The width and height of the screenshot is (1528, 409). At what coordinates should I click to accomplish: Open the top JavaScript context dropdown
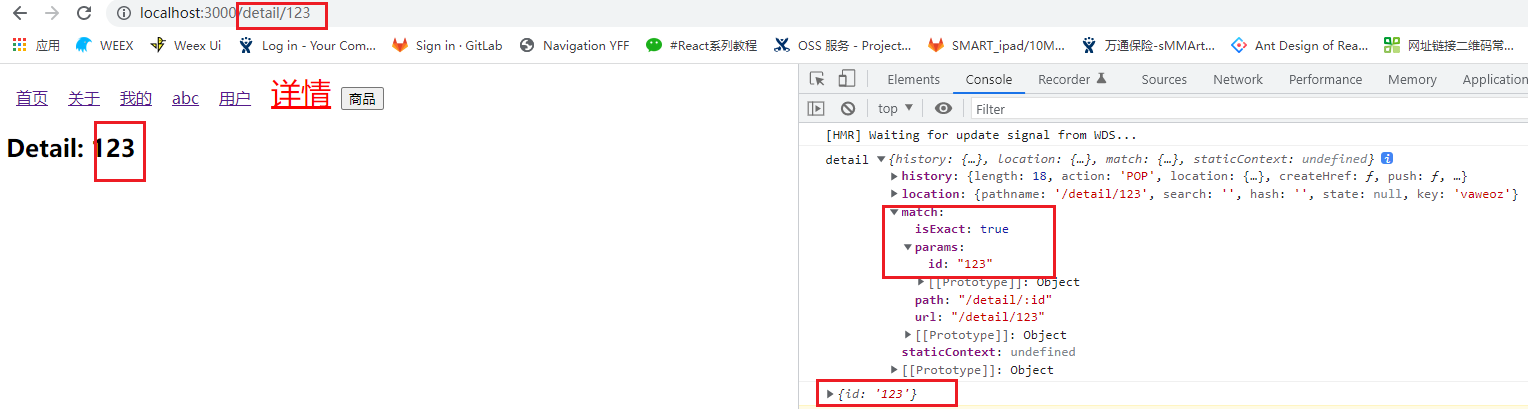(896, 108)
